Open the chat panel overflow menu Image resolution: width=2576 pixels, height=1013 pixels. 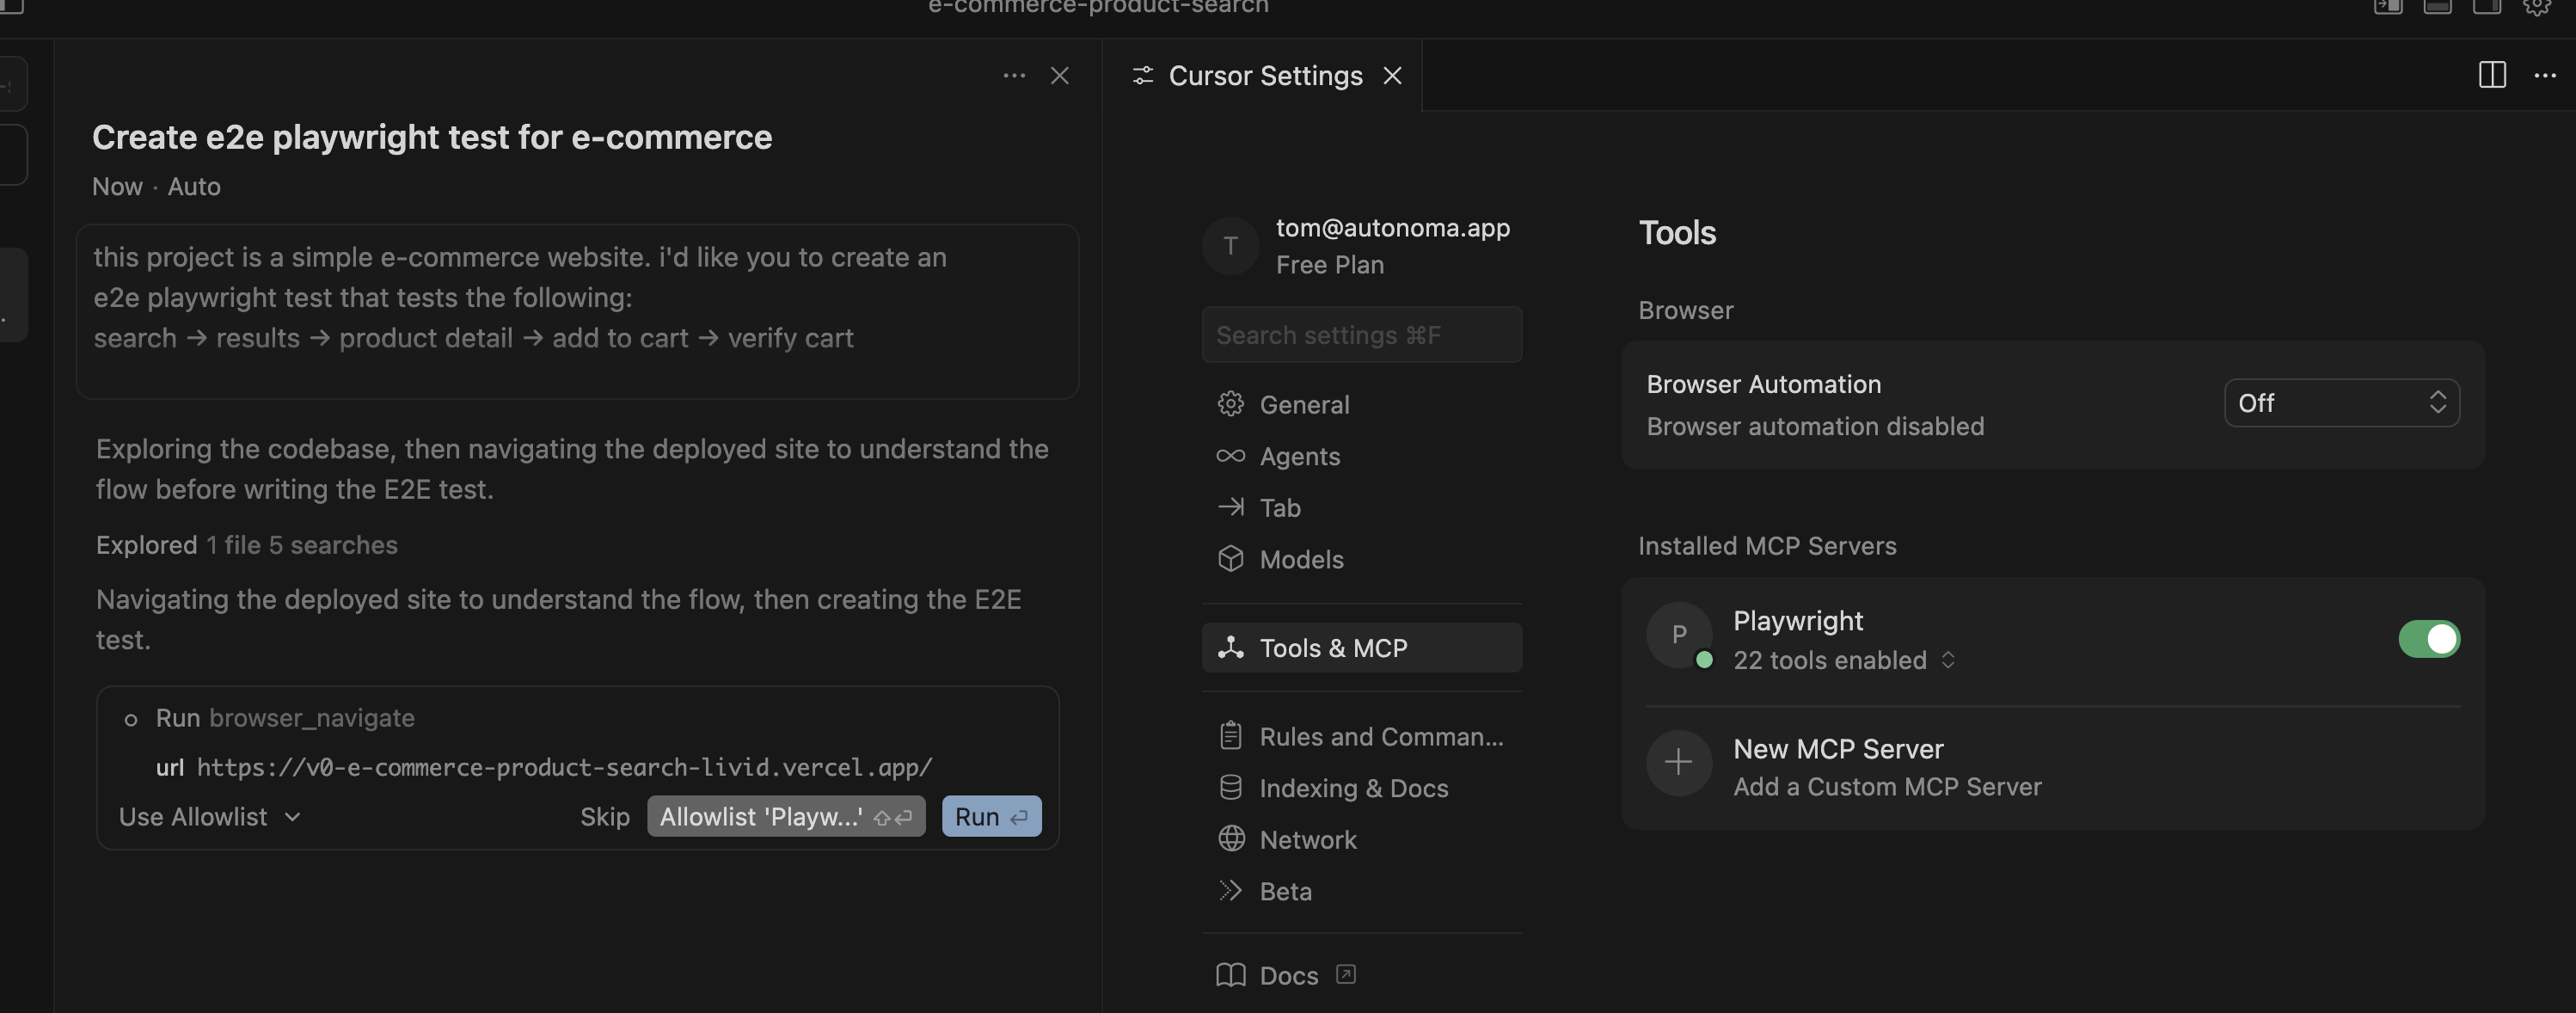pyautogui.click(x=1014, y=75)
